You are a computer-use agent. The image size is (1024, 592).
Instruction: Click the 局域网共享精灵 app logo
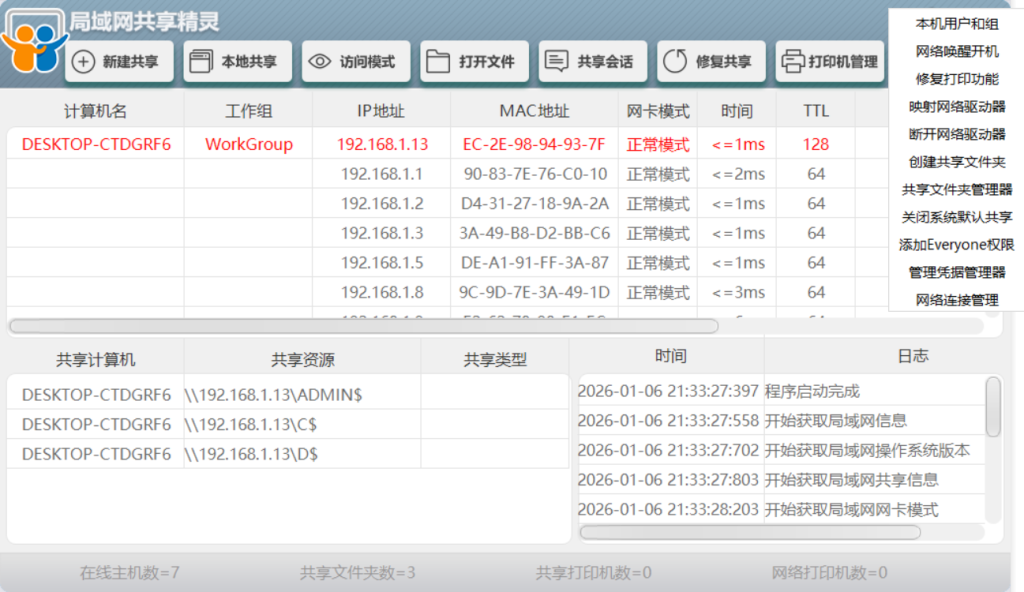pyautogui.click(x=32, y=40)
